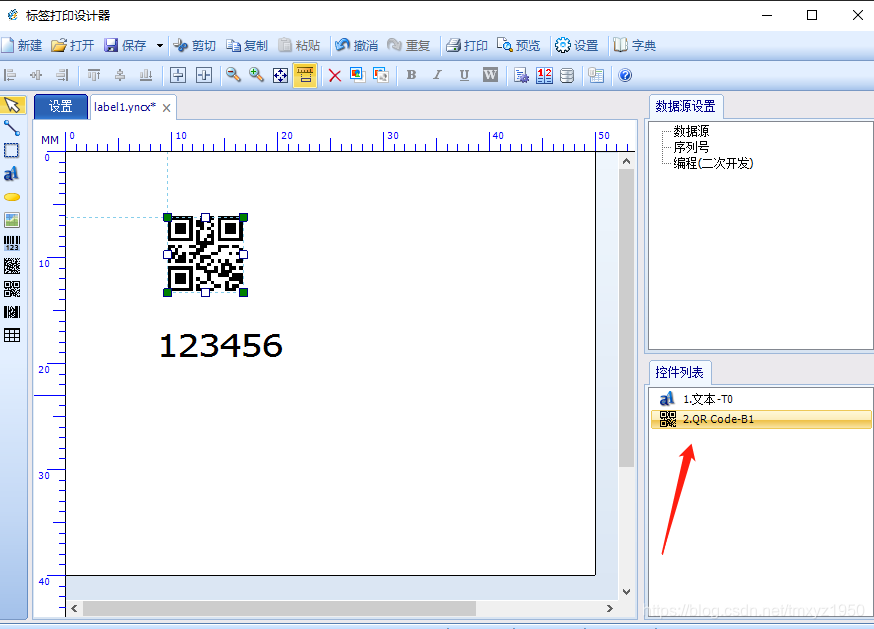Align objects to horizontal center
Screen dimensions: 874x629
36,75
